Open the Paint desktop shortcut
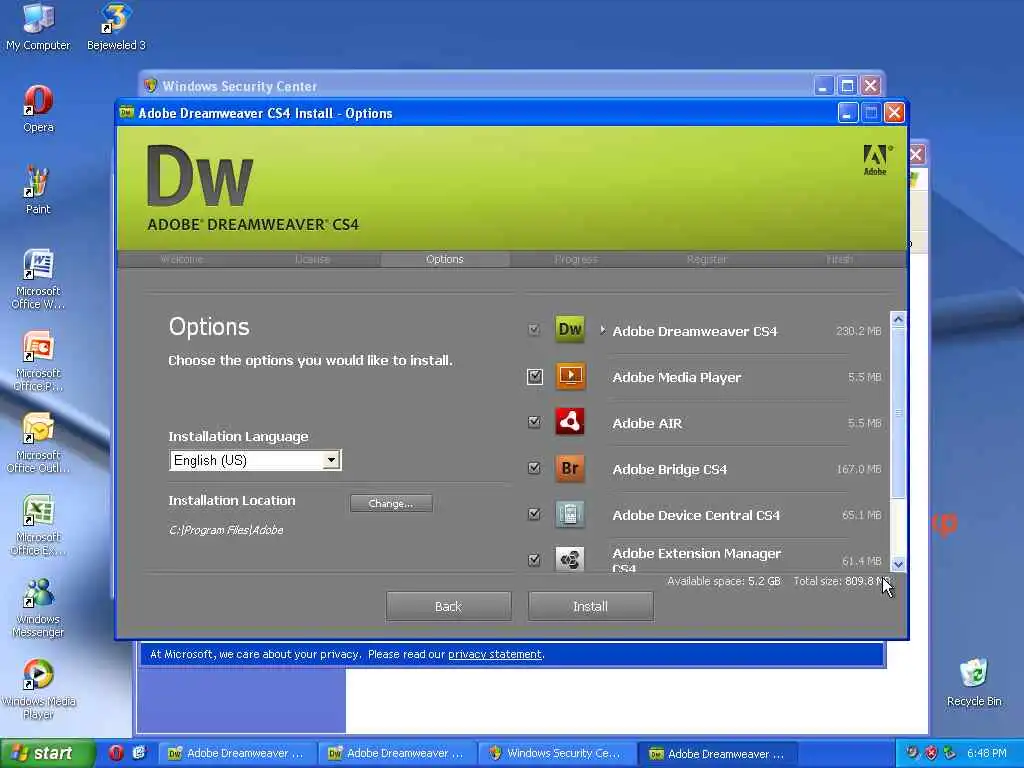 coord(38,190)
